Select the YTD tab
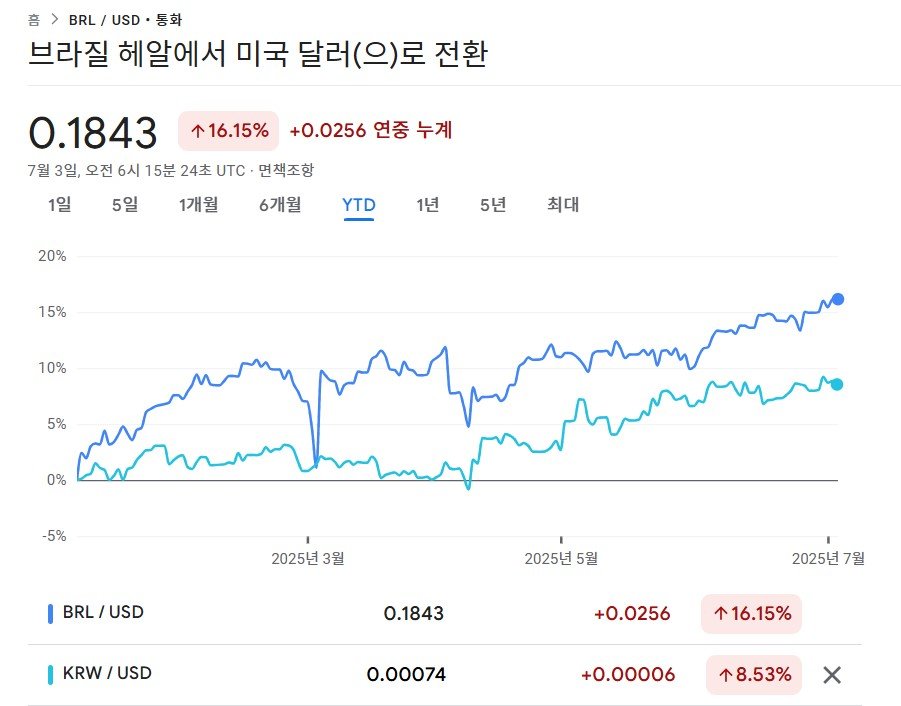 click(358, 205)
